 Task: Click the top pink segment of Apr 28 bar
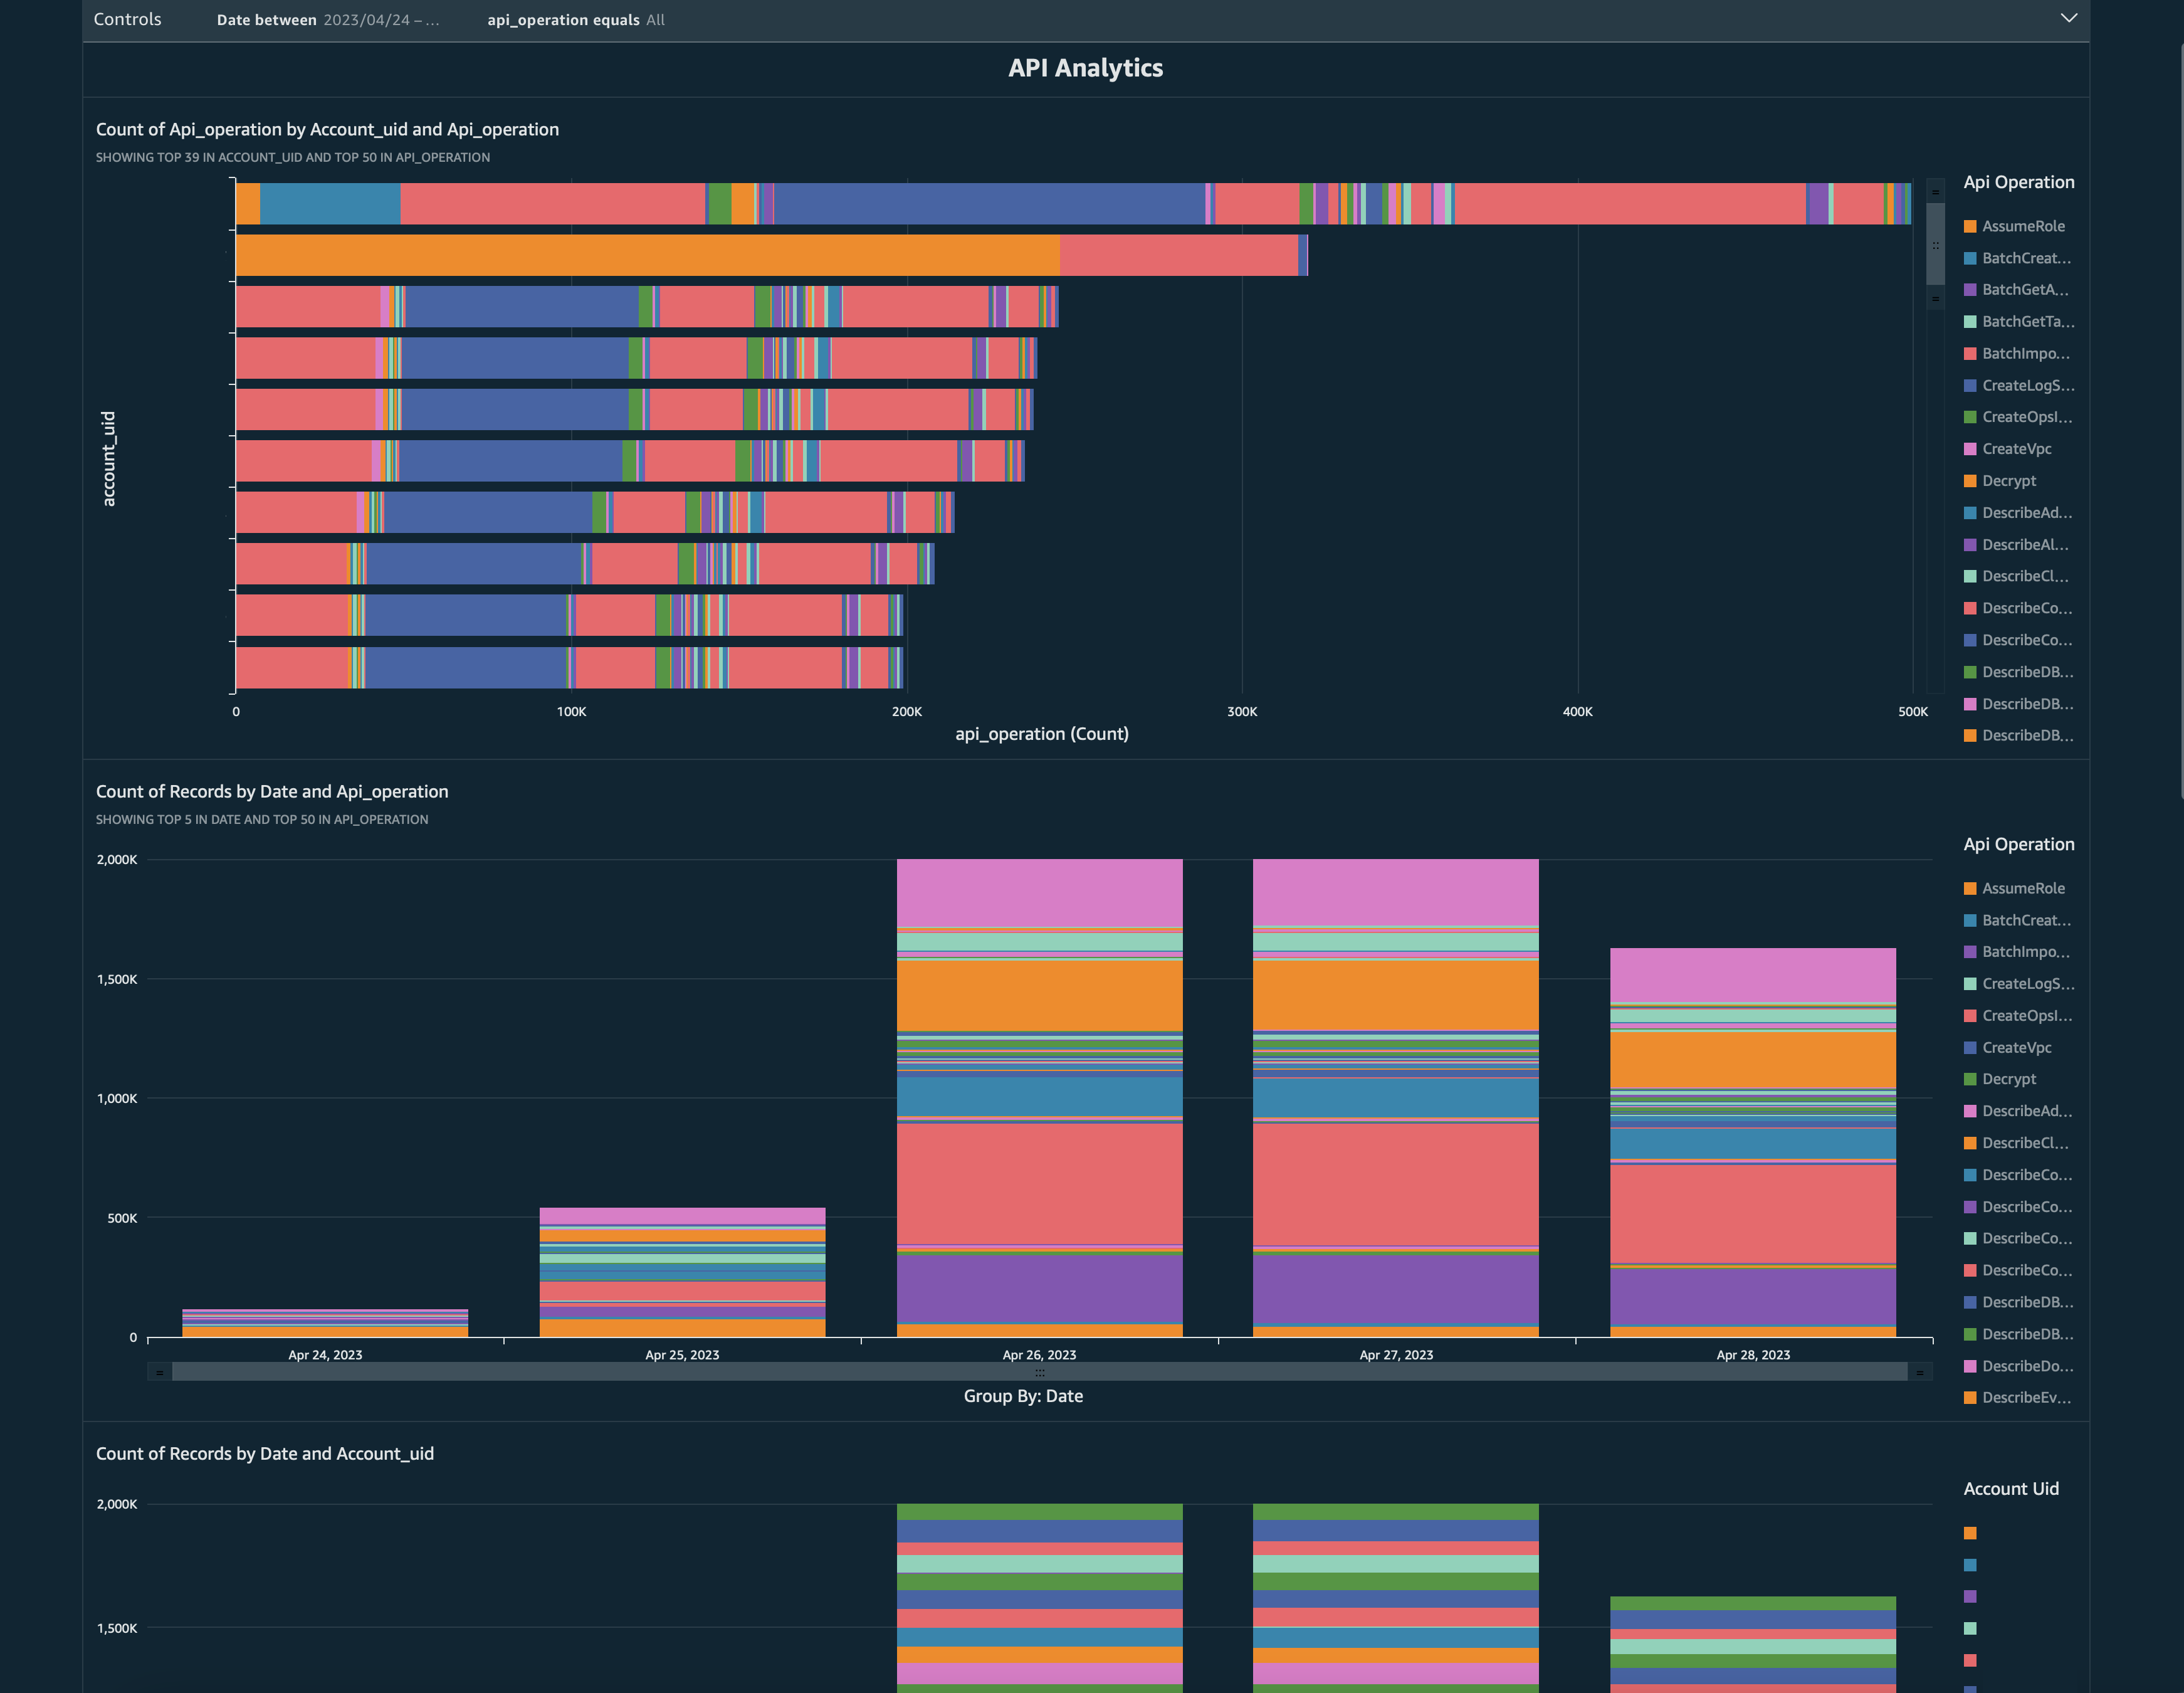pyautogui.click(x=1752, y=975)
